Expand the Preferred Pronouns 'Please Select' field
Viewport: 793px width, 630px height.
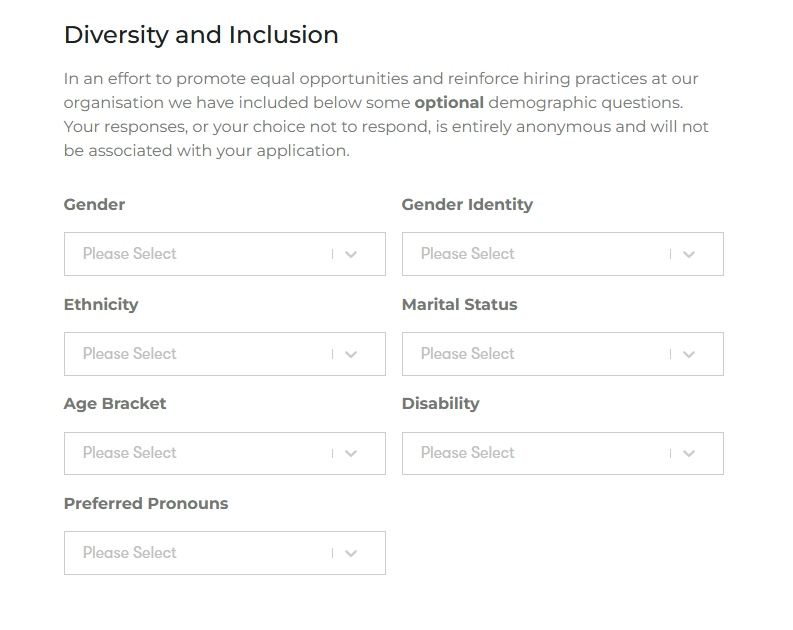pos(130,553)
